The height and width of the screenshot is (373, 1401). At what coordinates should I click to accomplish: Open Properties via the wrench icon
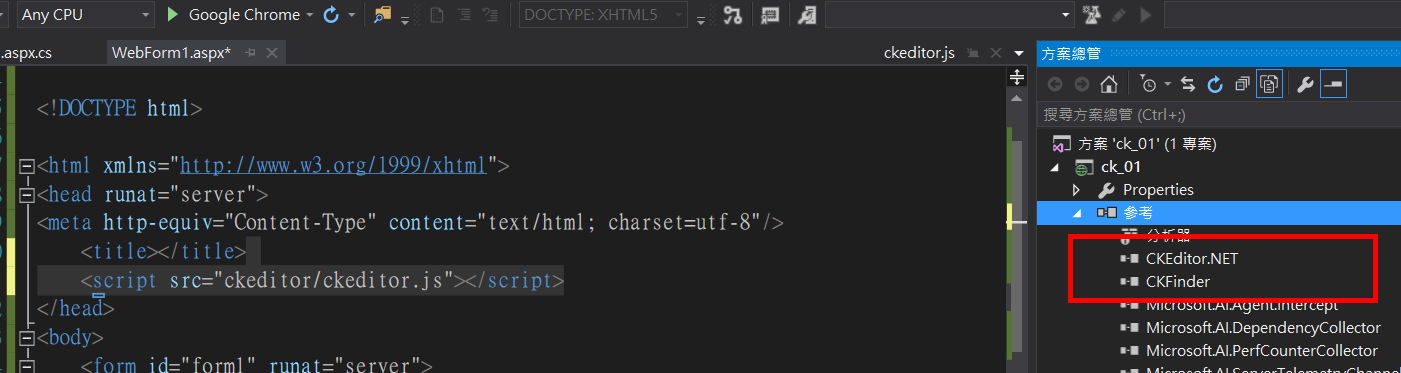point(1305,84)
